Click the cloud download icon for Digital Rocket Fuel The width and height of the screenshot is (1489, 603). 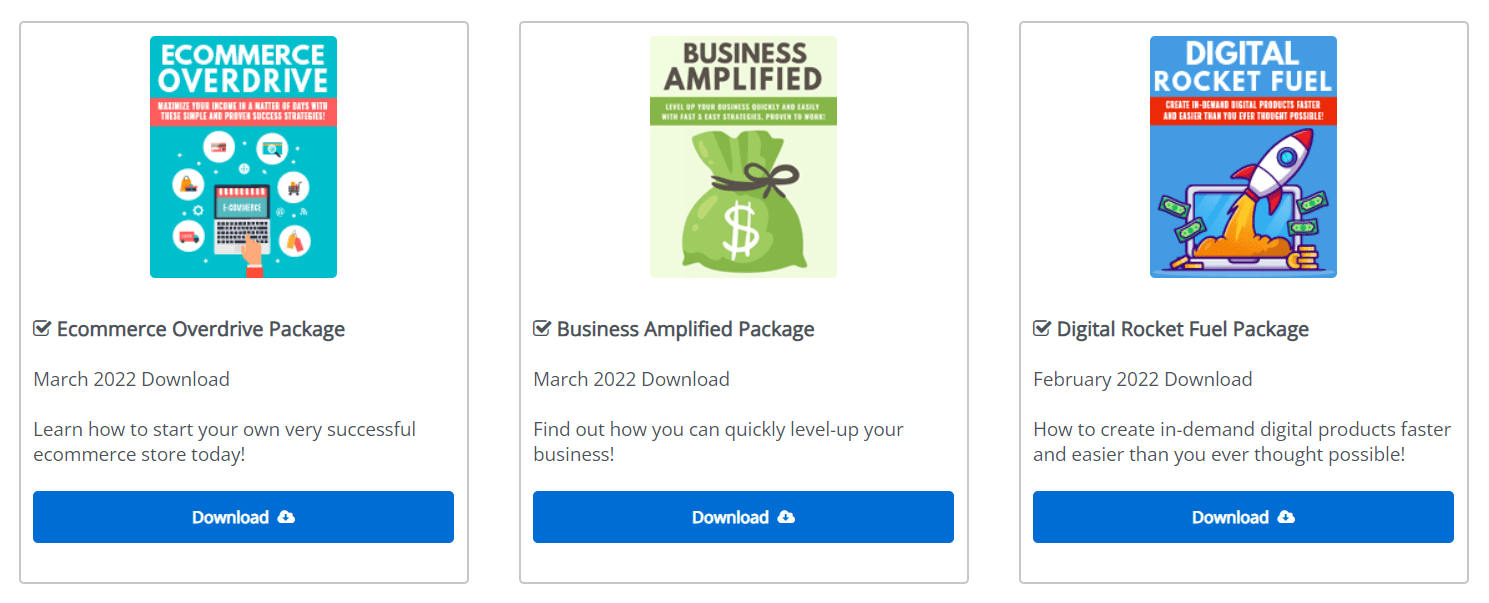click(x=1287, y=517)
